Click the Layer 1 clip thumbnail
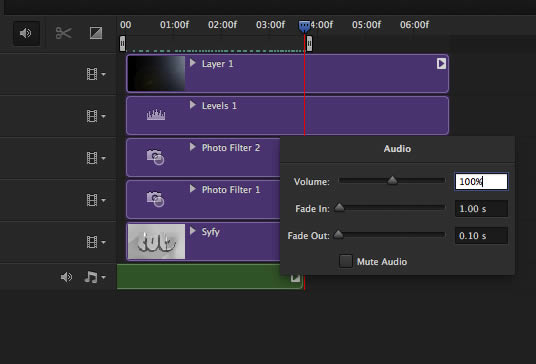 pyautogui.click(x=156, y=73)
